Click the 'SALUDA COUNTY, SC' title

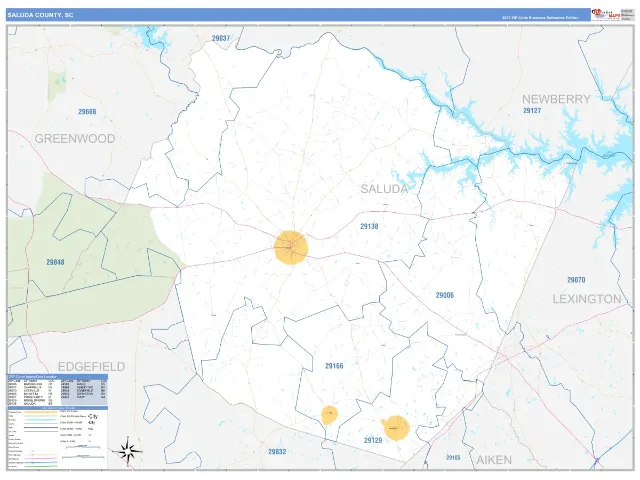pos(40,15)
